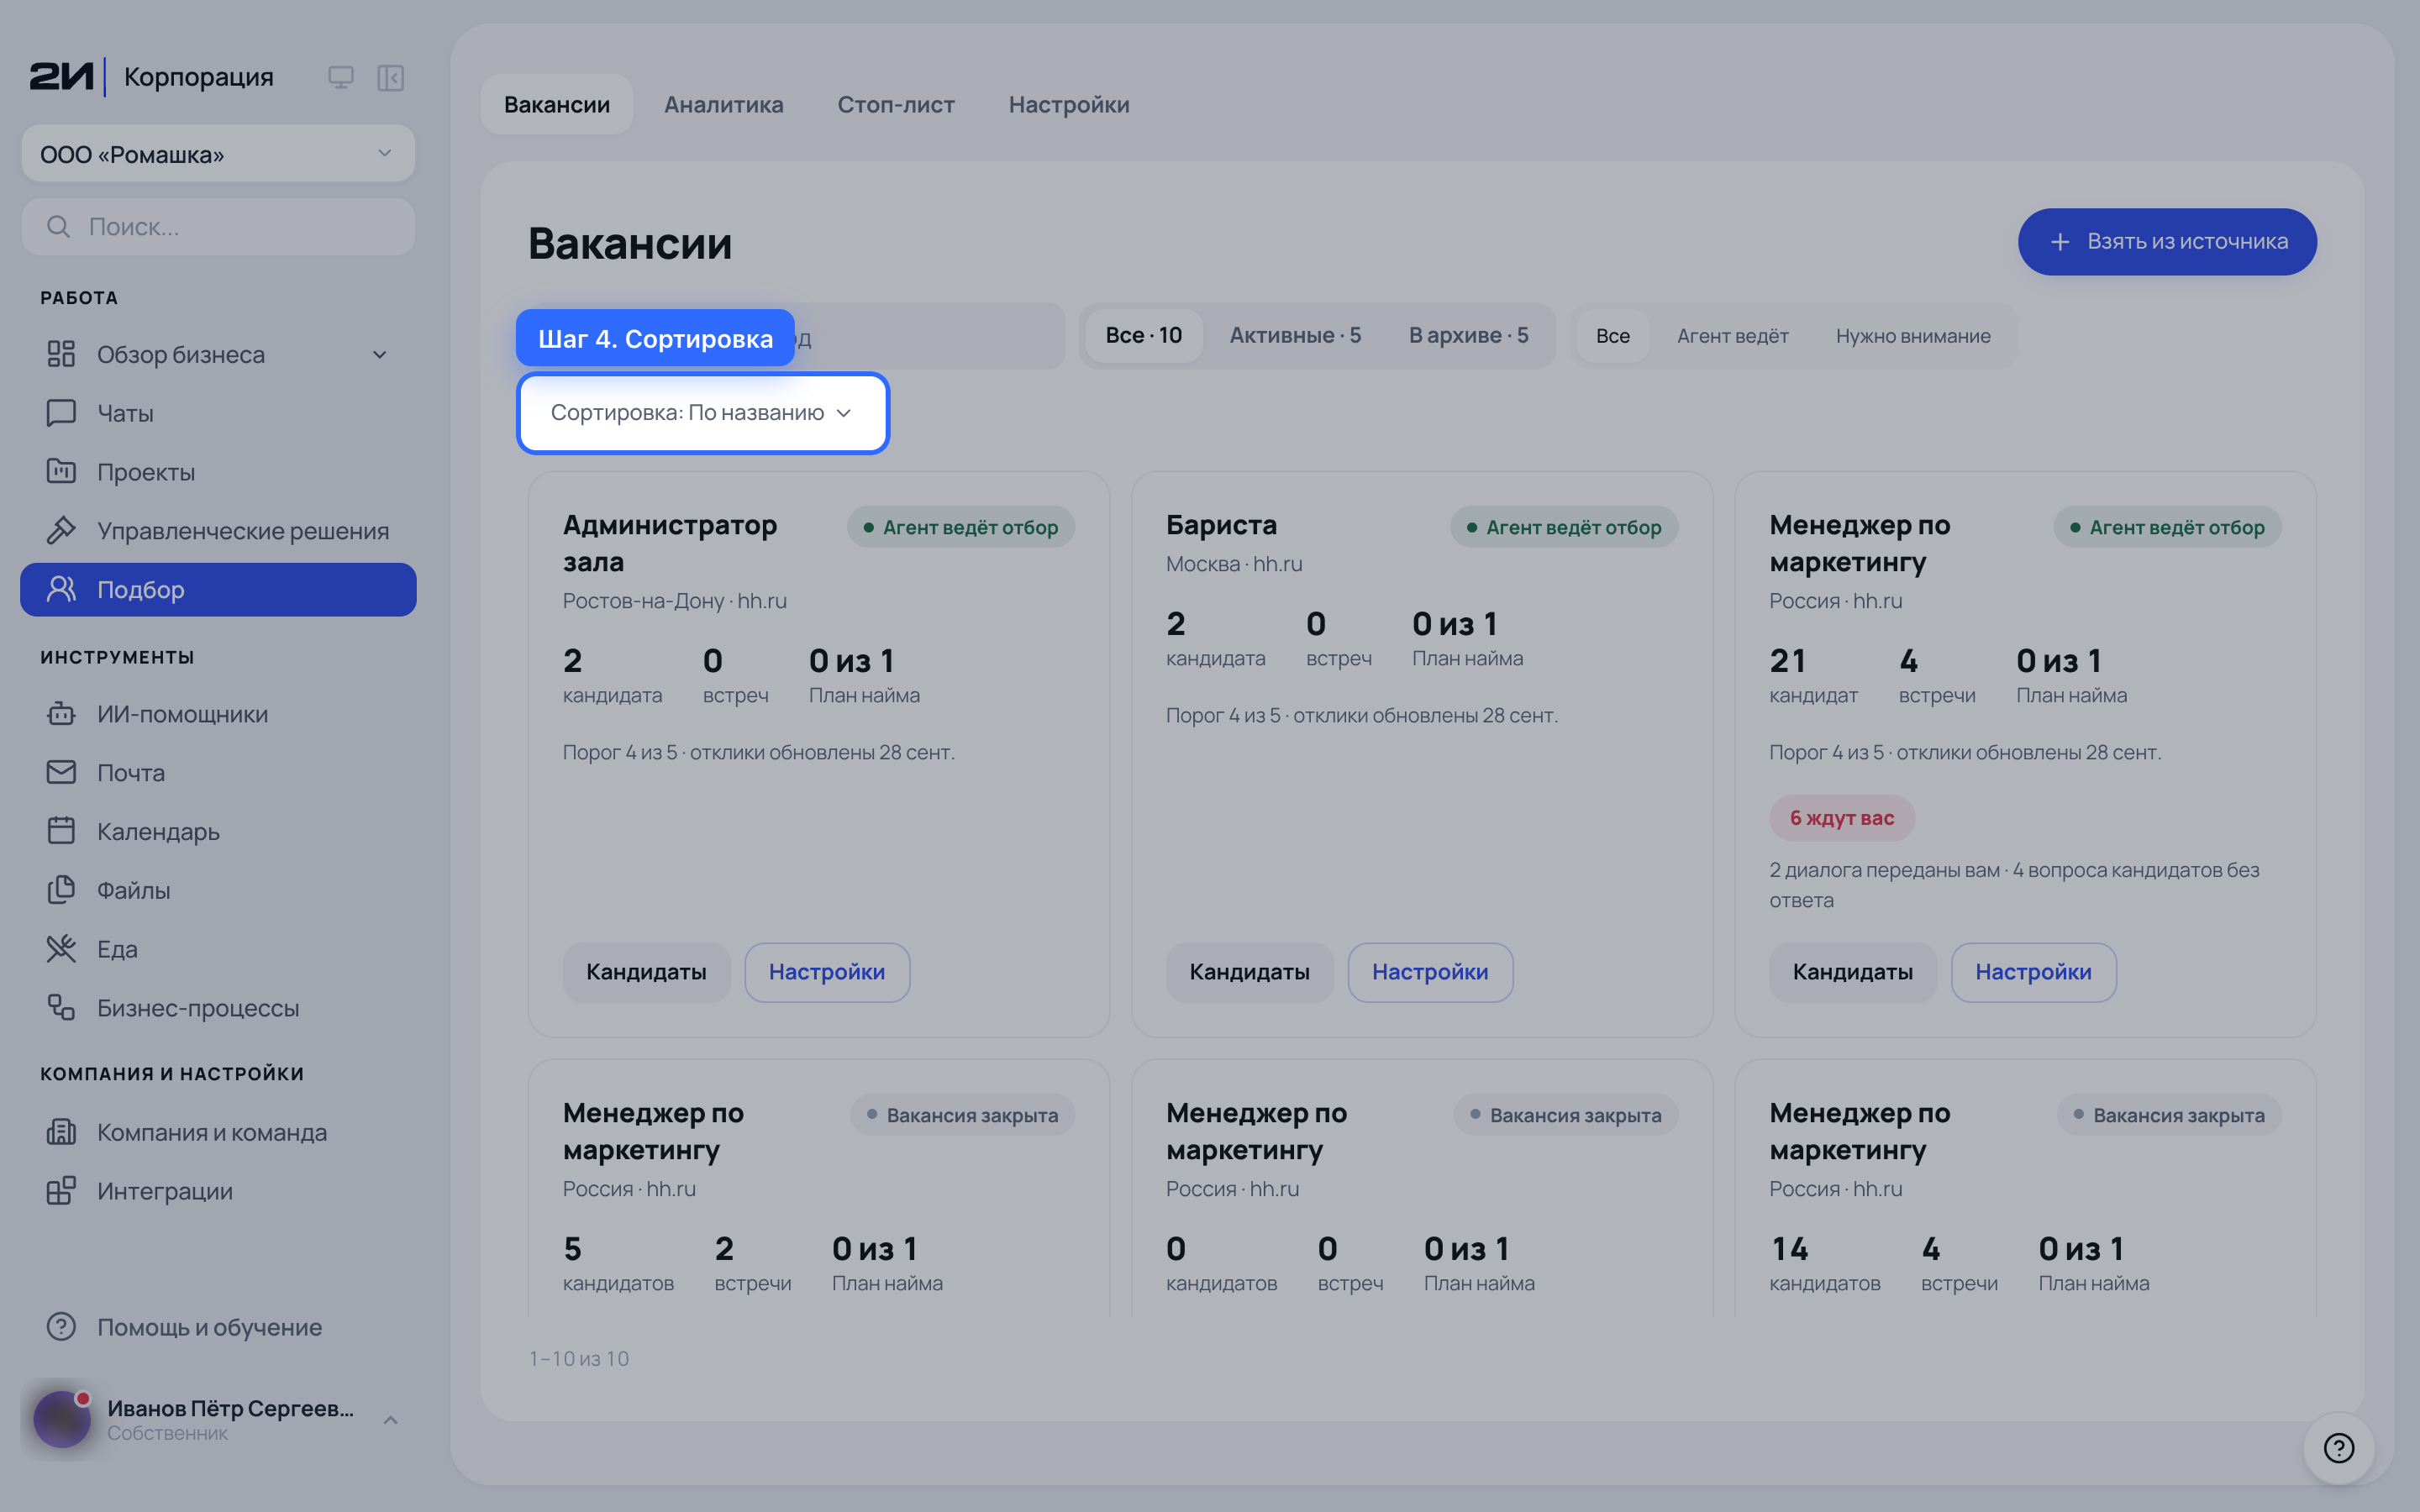This screenshot has width=2420, height=1512.
Task: Open Настройки for Бариста vacancy
Action: (1430, 972)
